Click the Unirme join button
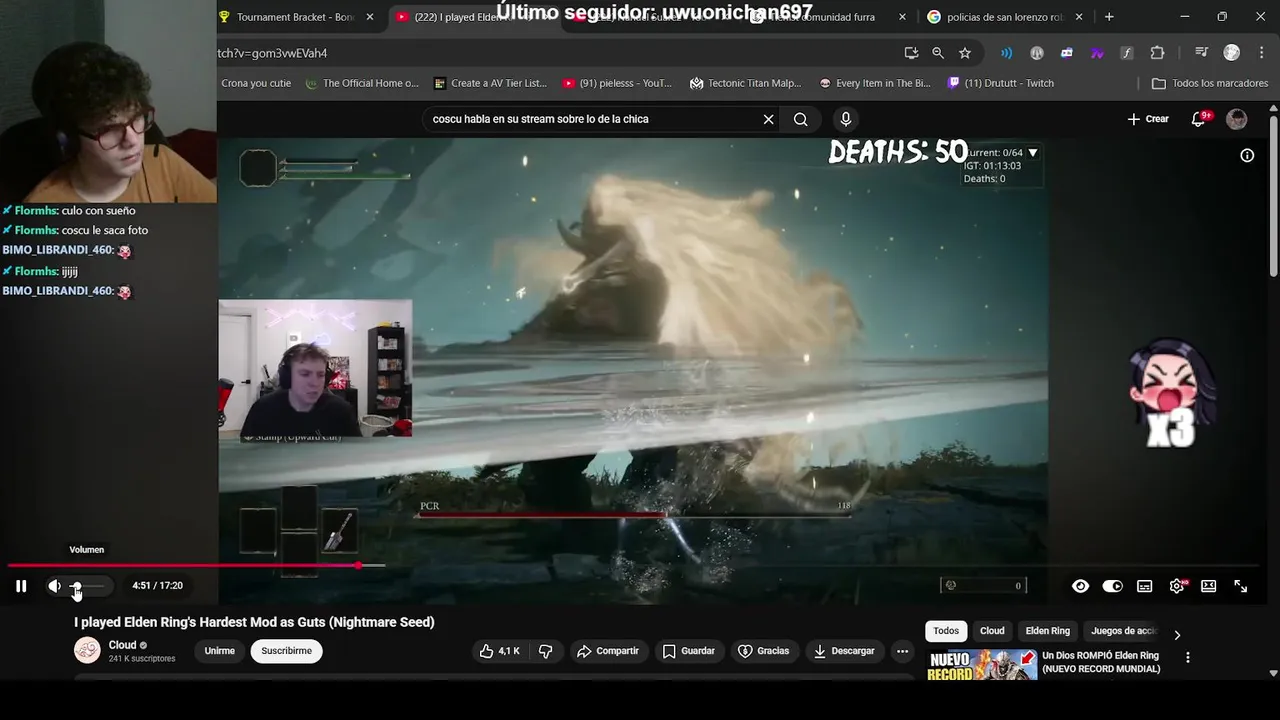 (220, 651)
